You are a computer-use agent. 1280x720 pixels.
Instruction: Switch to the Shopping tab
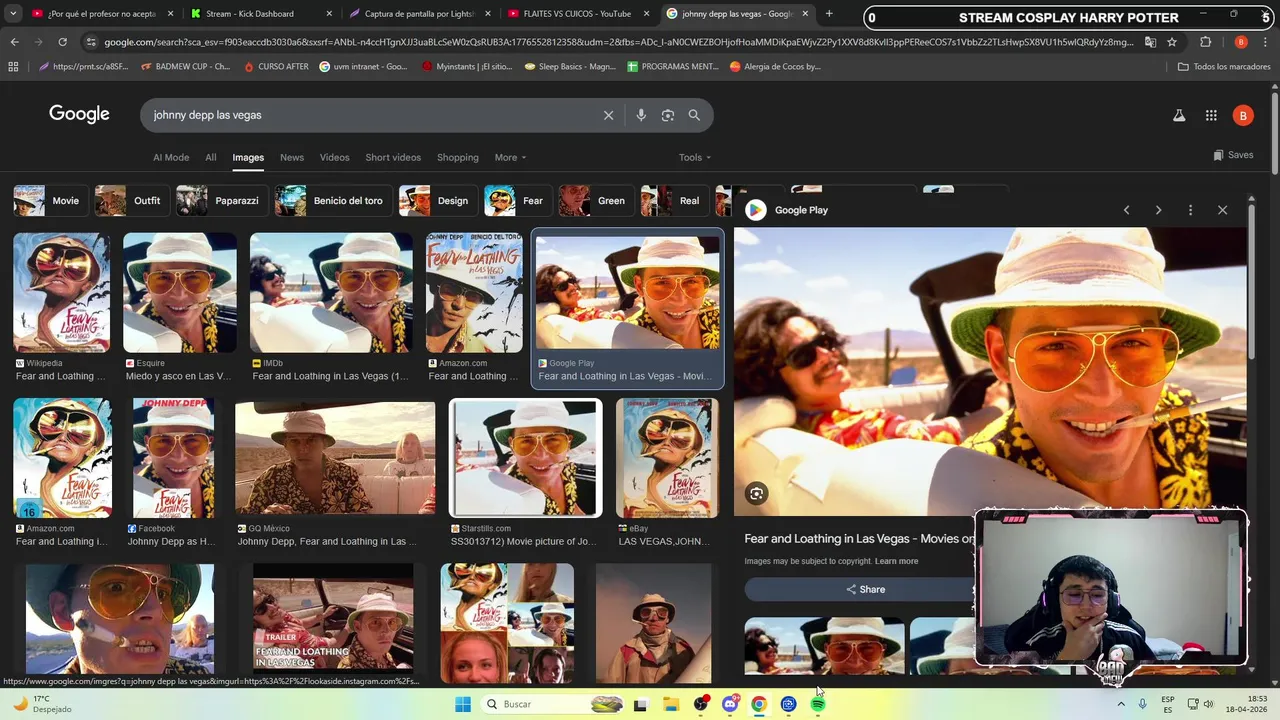tap(458, 157)
